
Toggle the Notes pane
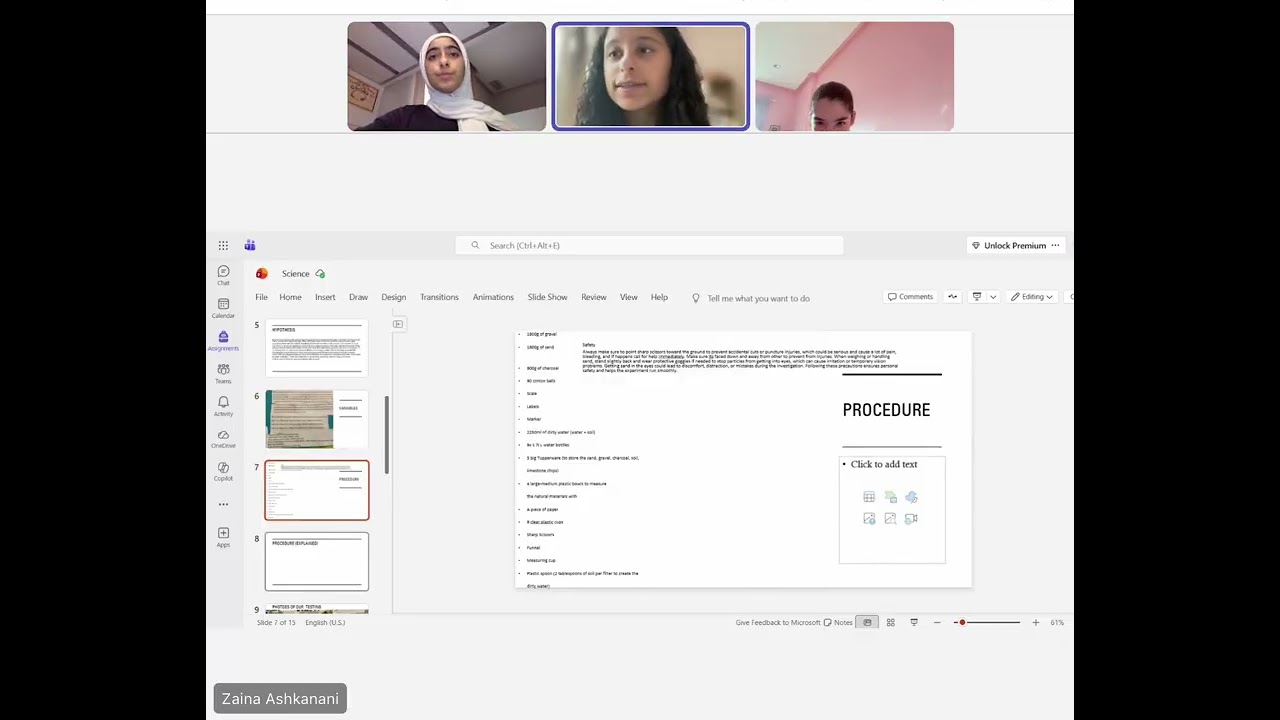point(838,622)
